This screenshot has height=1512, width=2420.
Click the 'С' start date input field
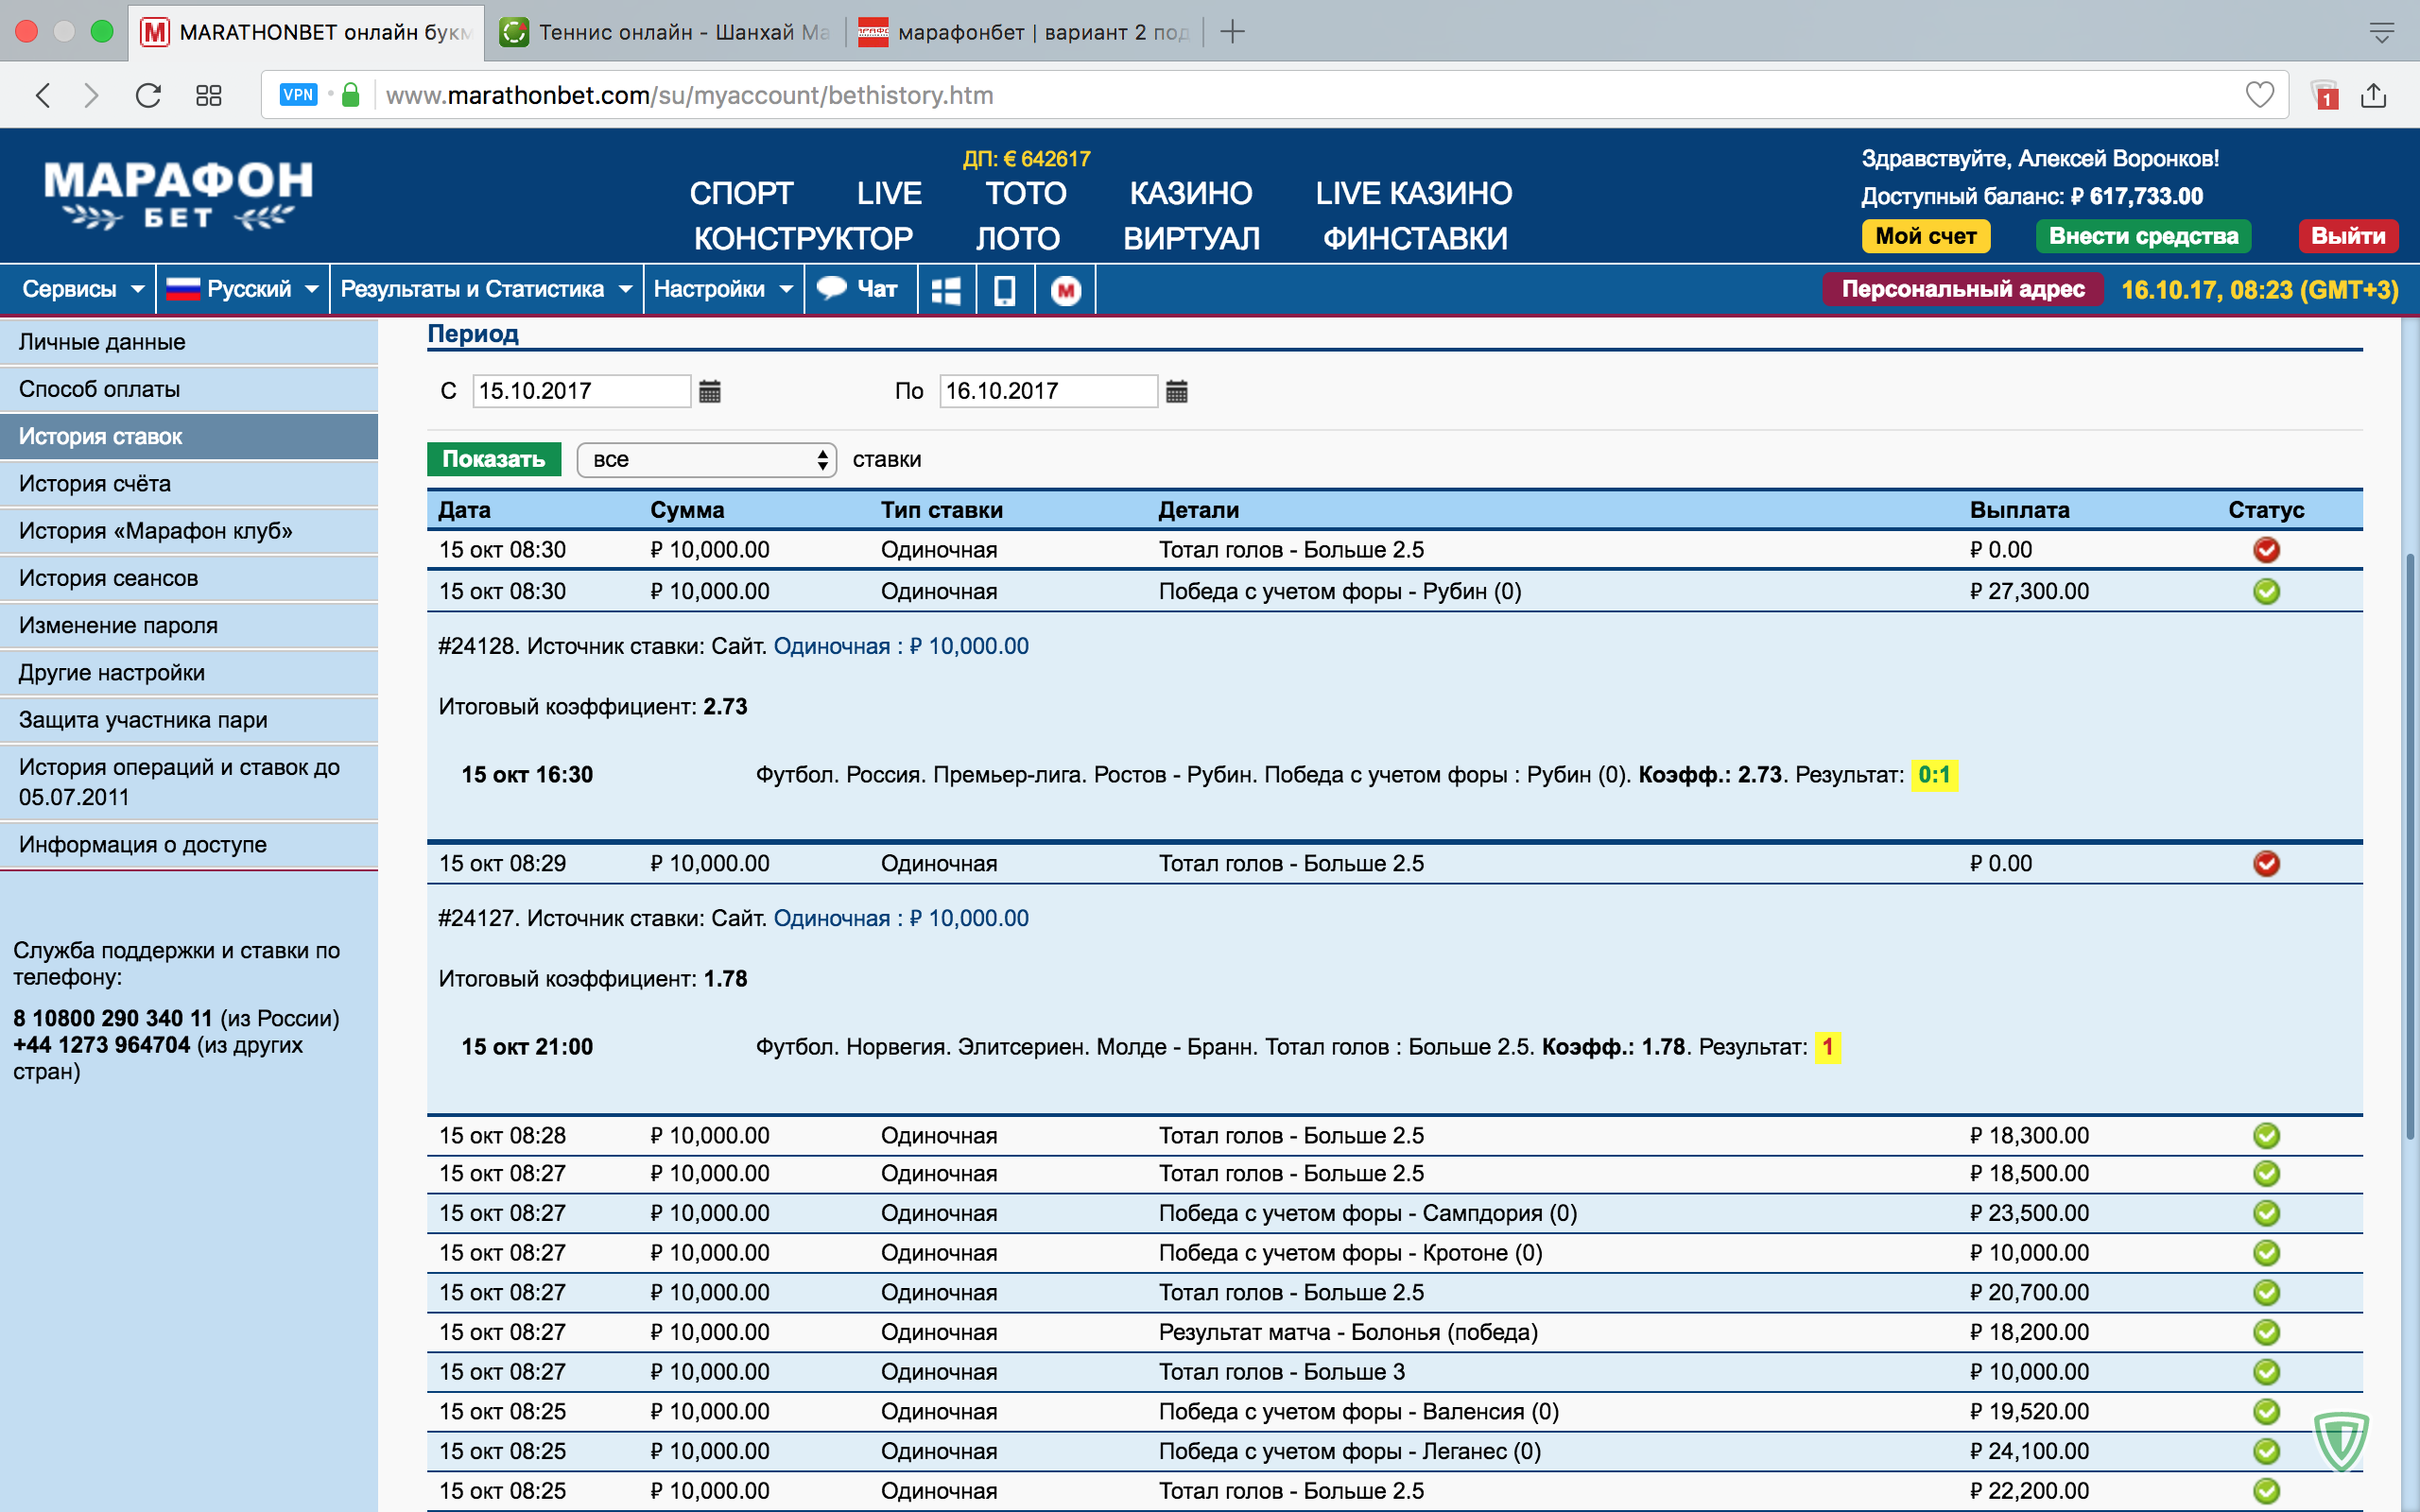[x=580, y=391]
